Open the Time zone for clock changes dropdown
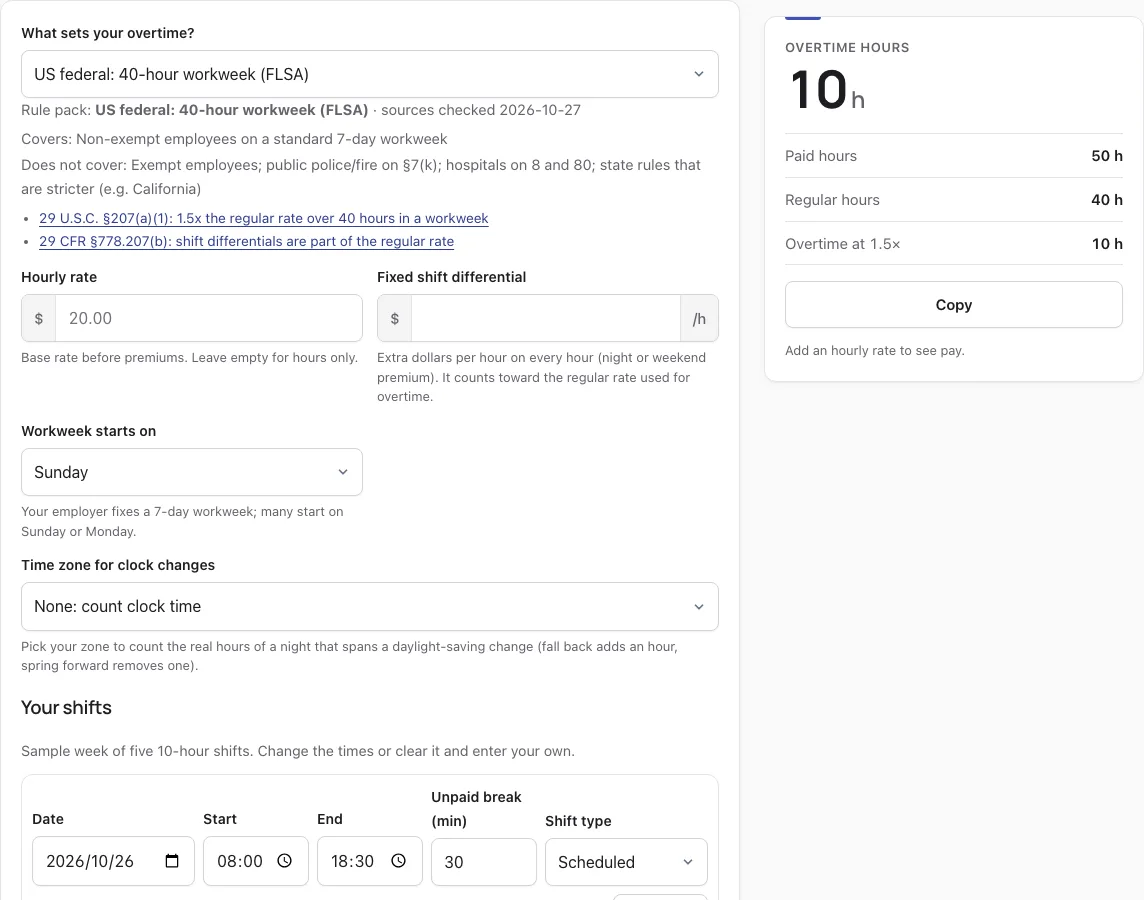 coord(370,606)
